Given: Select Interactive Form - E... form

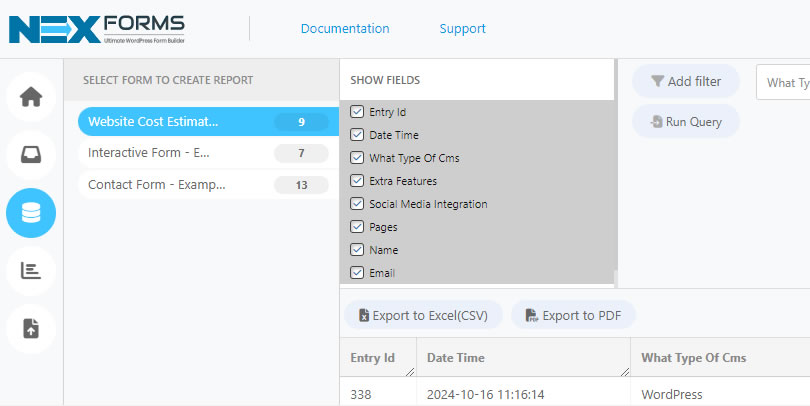Looking at the screenshot, I should pos(208,153).
